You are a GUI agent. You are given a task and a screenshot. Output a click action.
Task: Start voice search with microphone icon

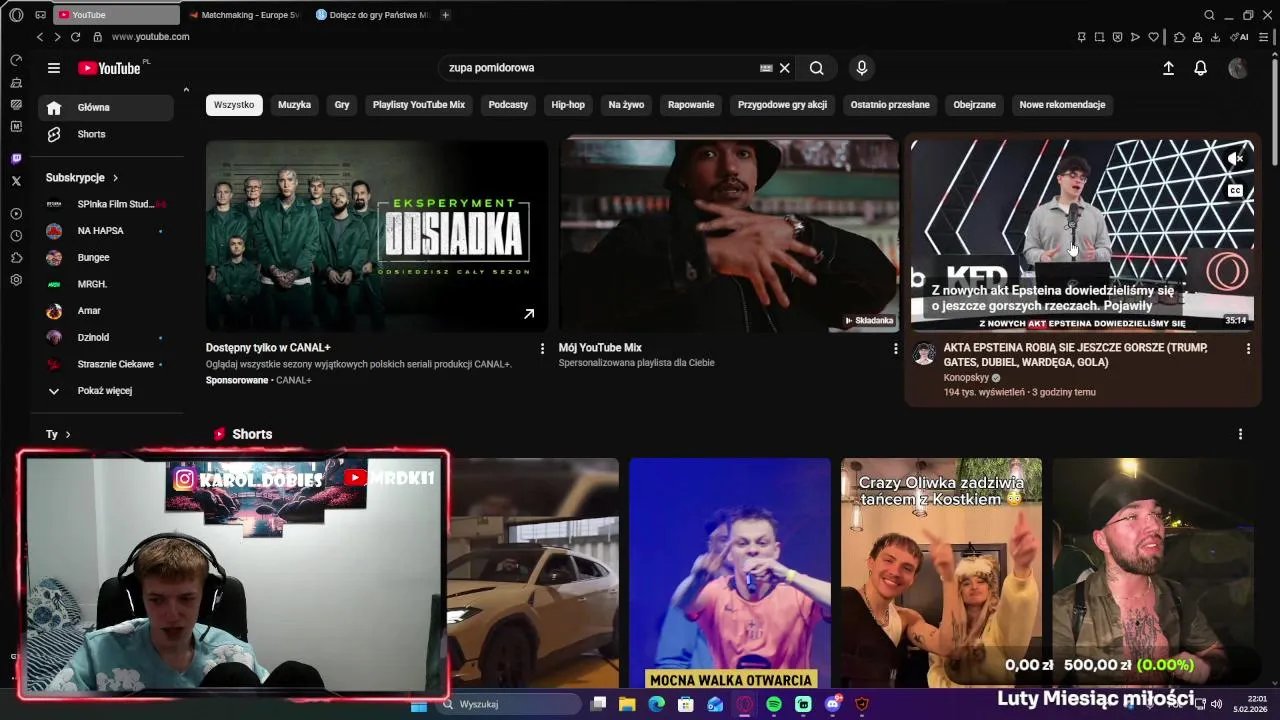click(x=862, y=68)
